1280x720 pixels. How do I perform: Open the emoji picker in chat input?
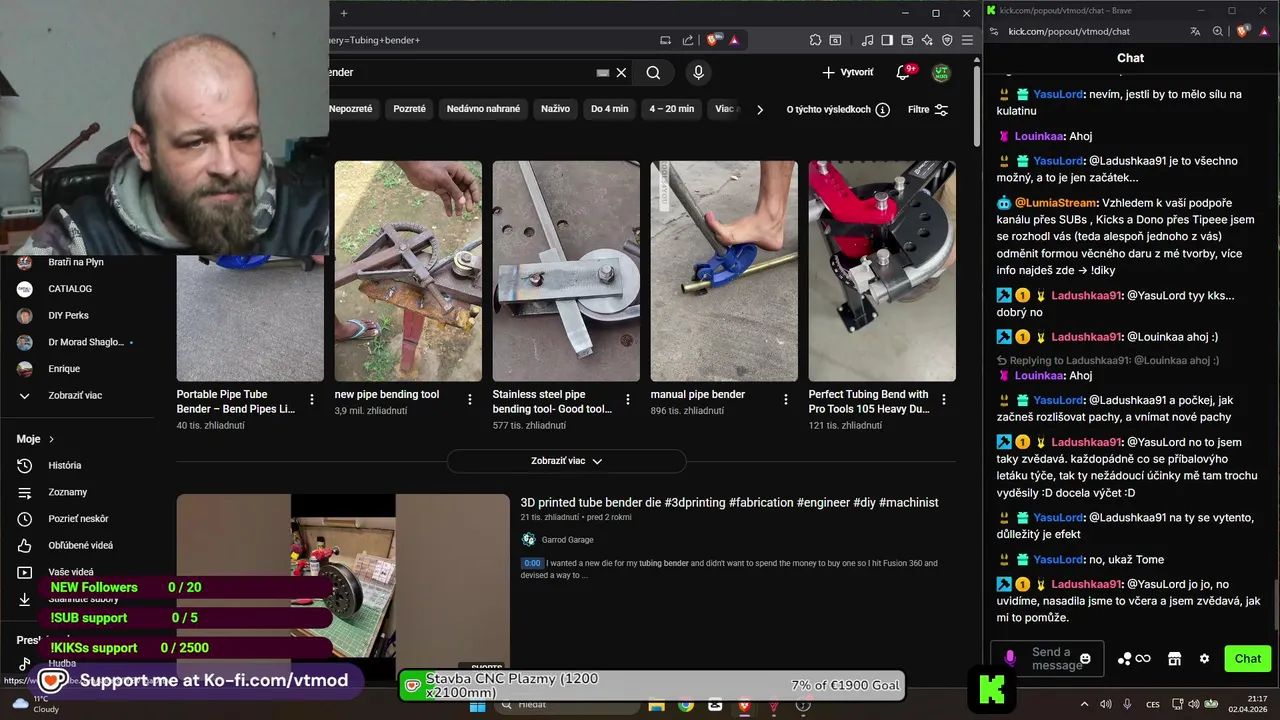[x=1085, y=659]
